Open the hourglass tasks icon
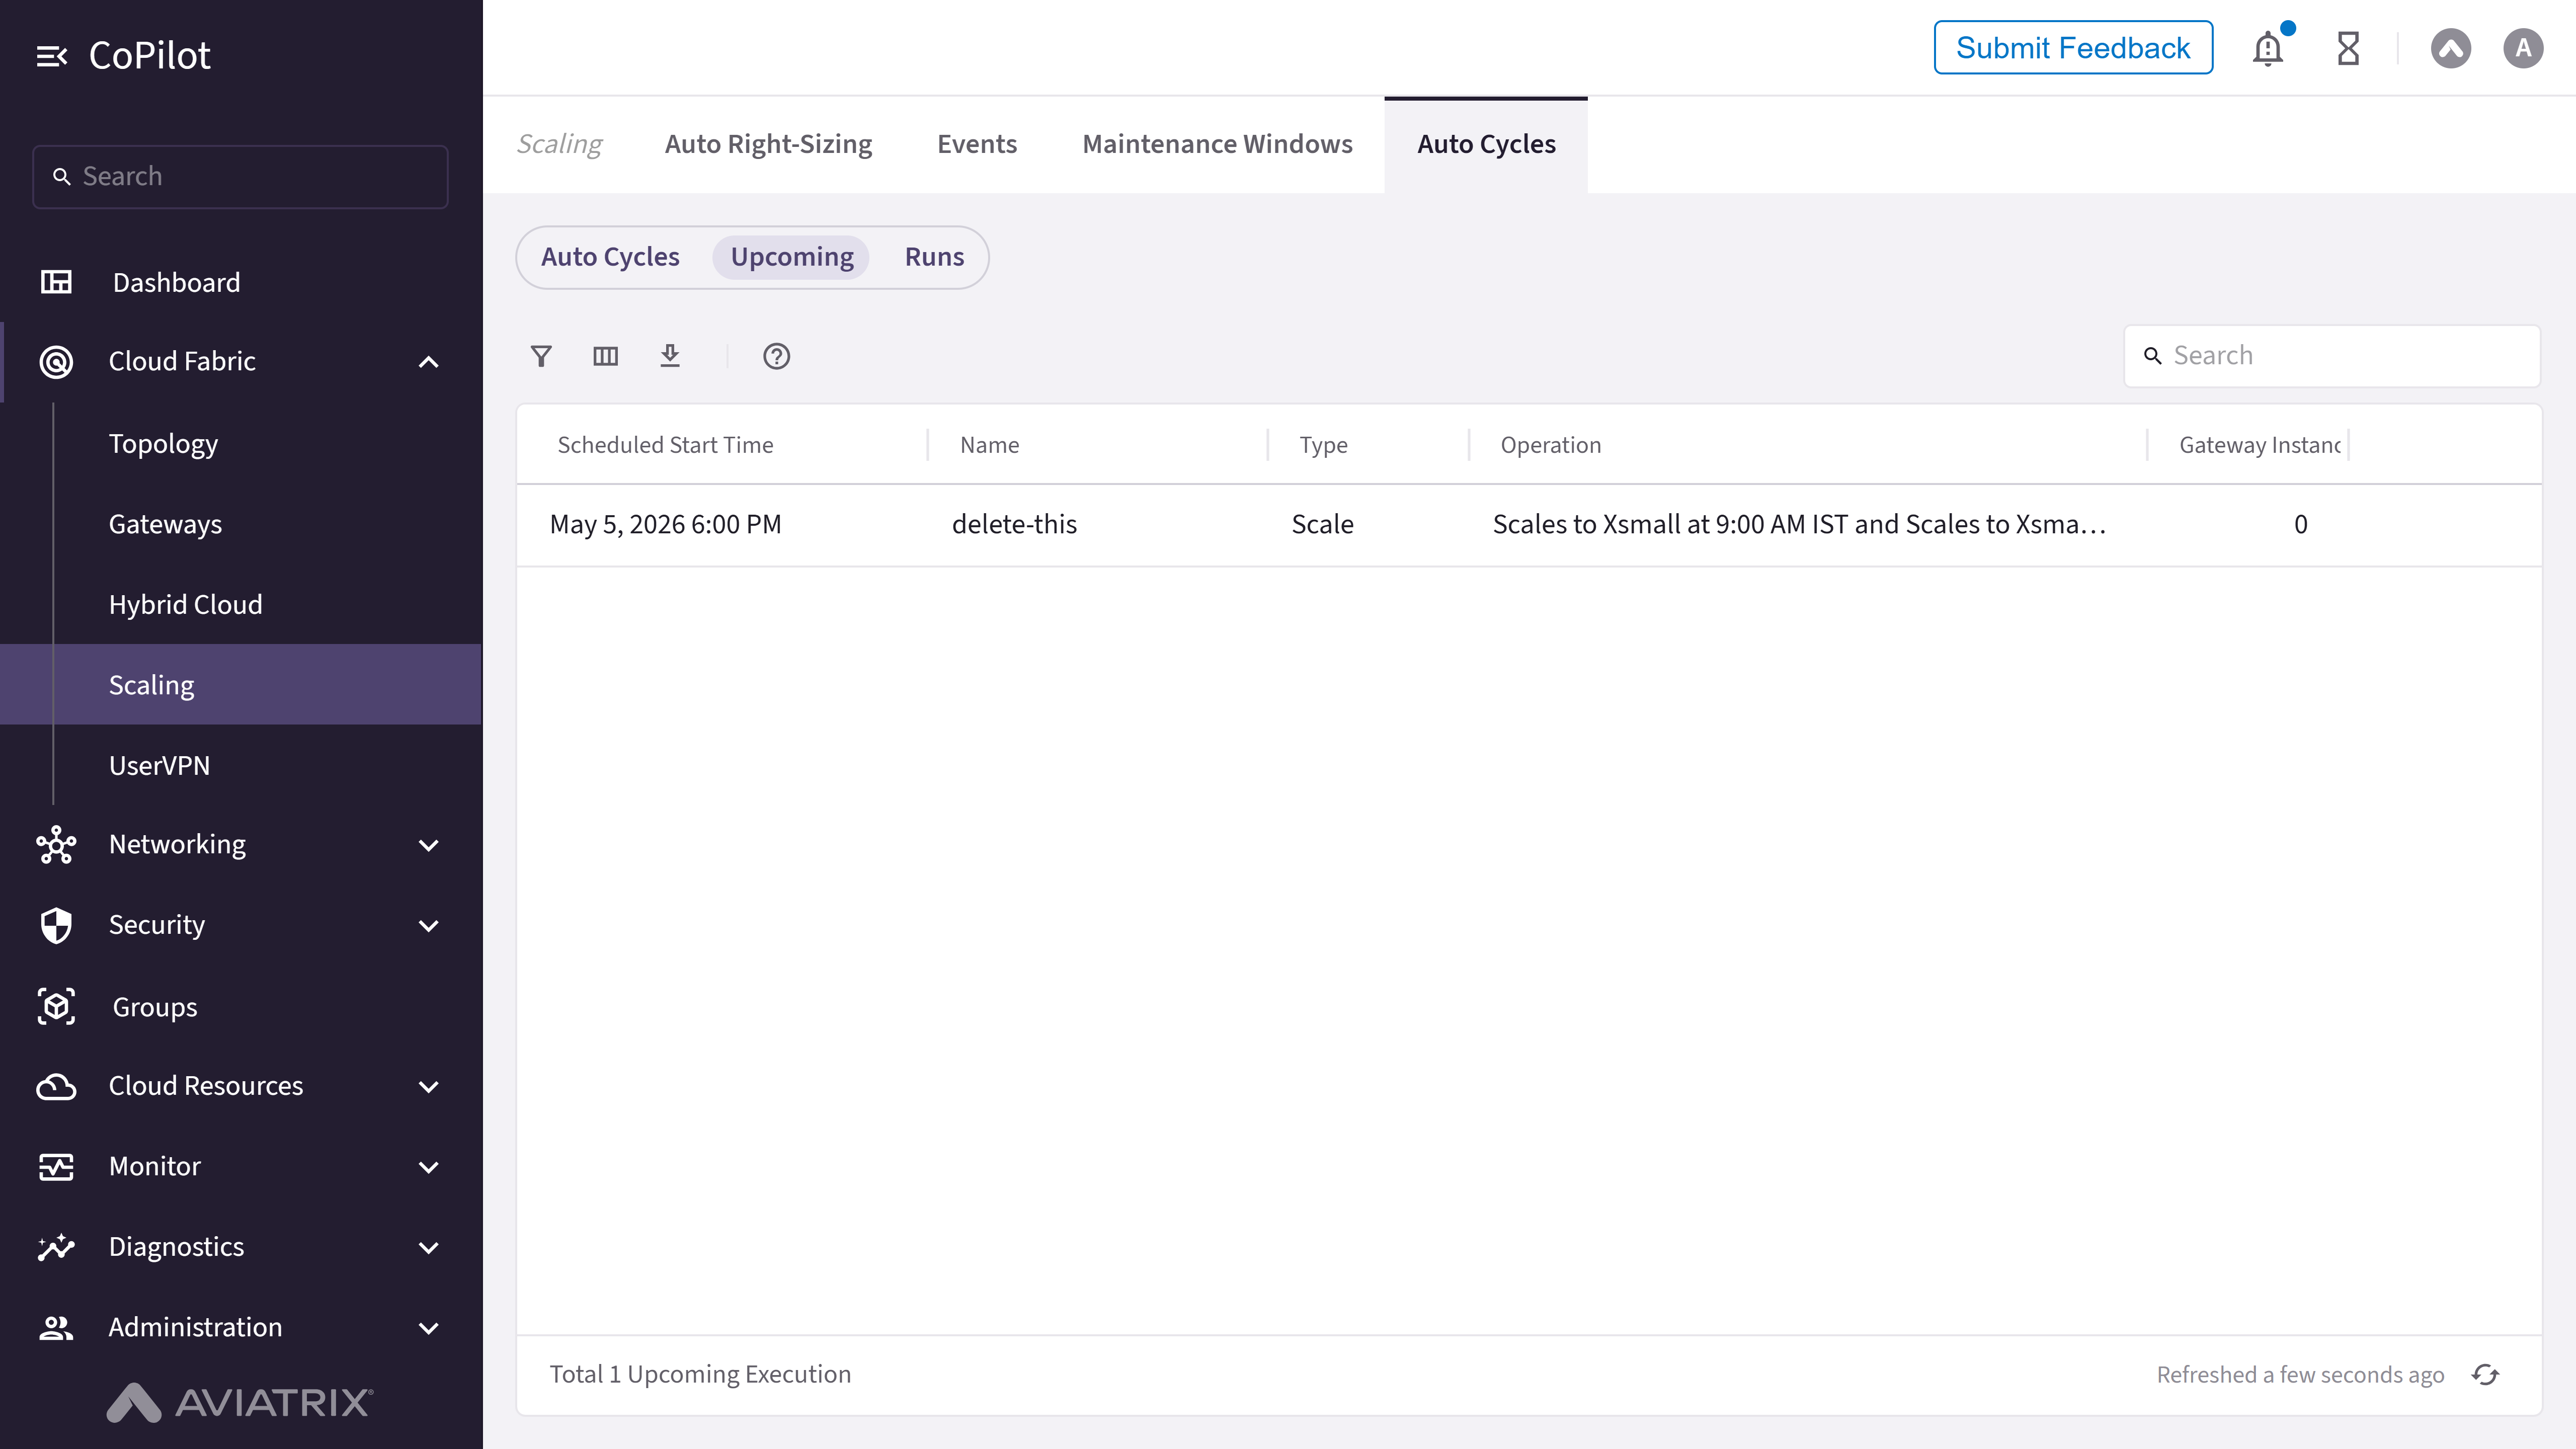Image resolution: width=2576 pixels, height=1449 pixels. [x=2348, y=48]
